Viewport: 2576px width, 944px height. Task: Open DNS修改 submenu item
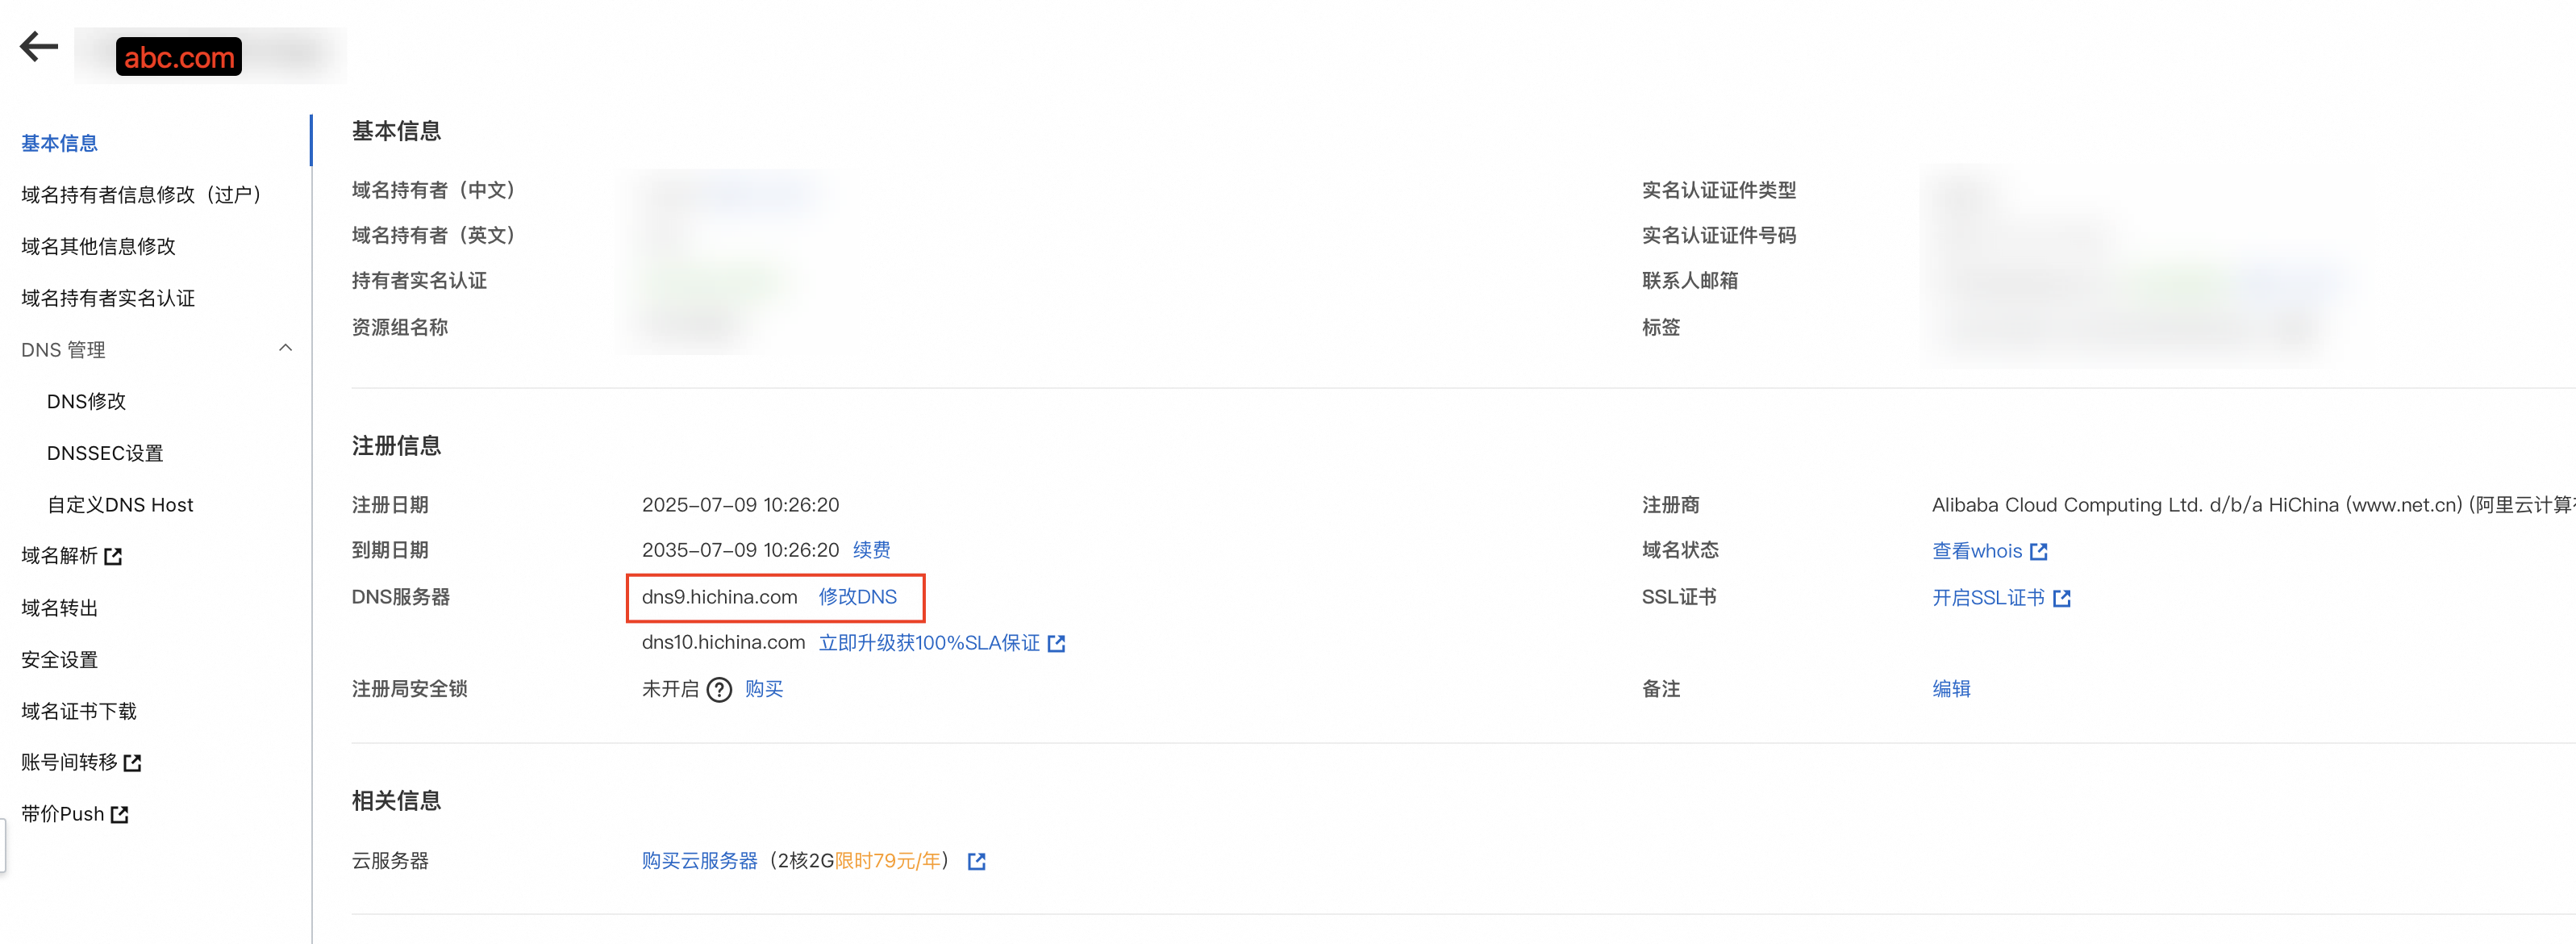coord(87,401)
